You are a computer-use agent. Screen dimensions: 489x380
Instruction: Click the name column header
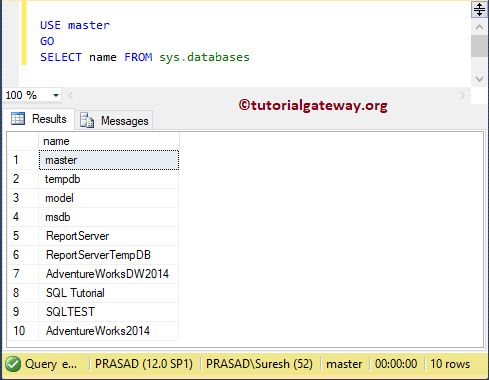click(x=109, y=141)
